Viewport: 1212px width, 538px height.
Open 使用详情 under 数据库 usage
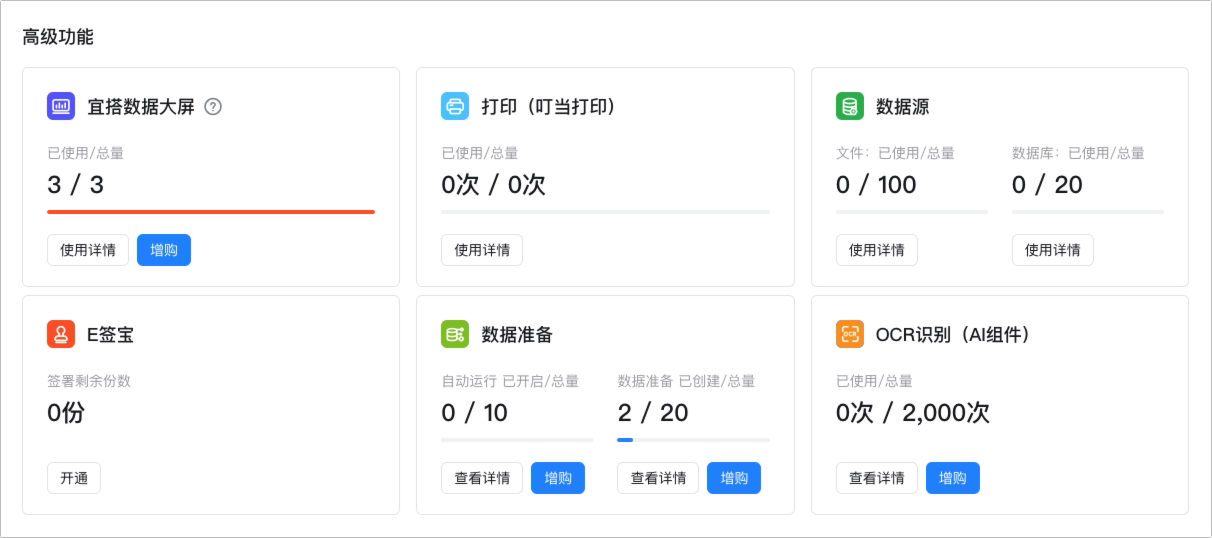[x=1053, y=250]
